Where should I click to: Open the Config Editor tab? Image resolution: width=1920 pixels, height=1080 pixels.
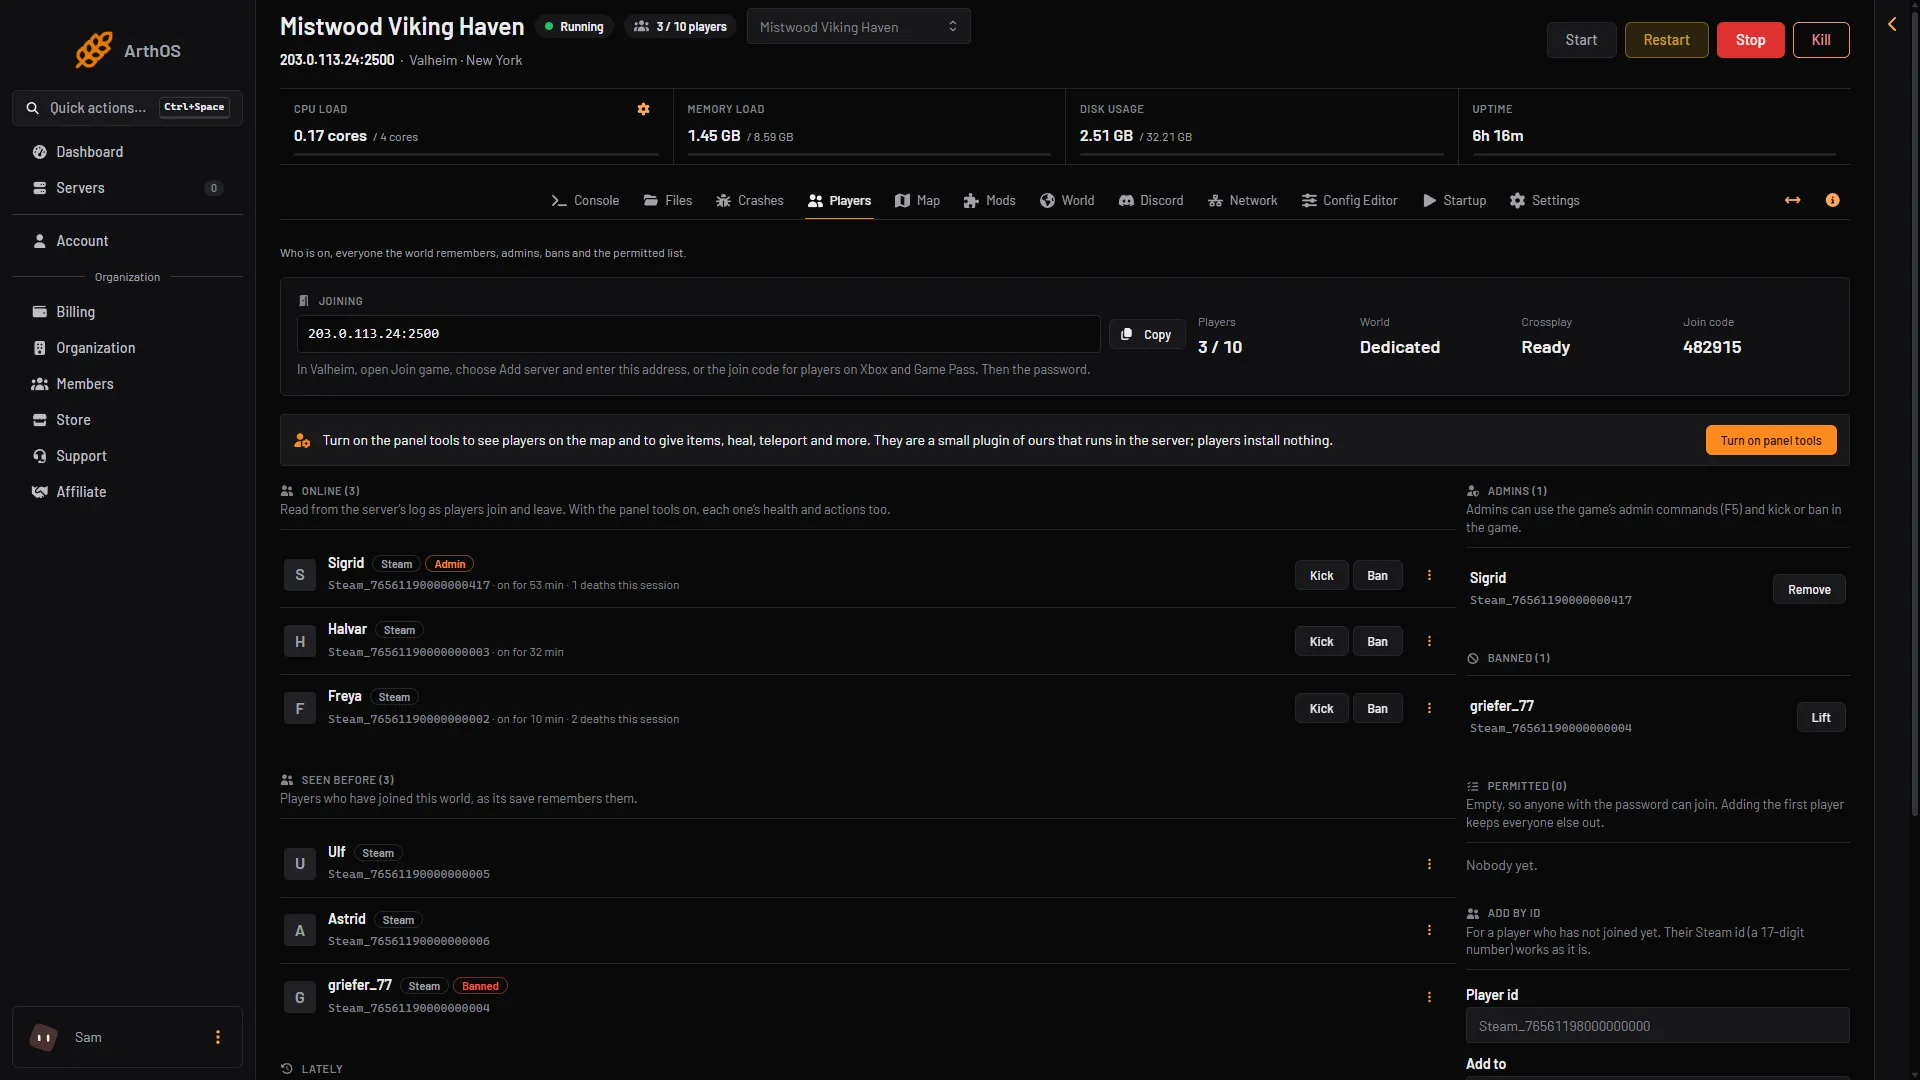[x=1349, y=201]
